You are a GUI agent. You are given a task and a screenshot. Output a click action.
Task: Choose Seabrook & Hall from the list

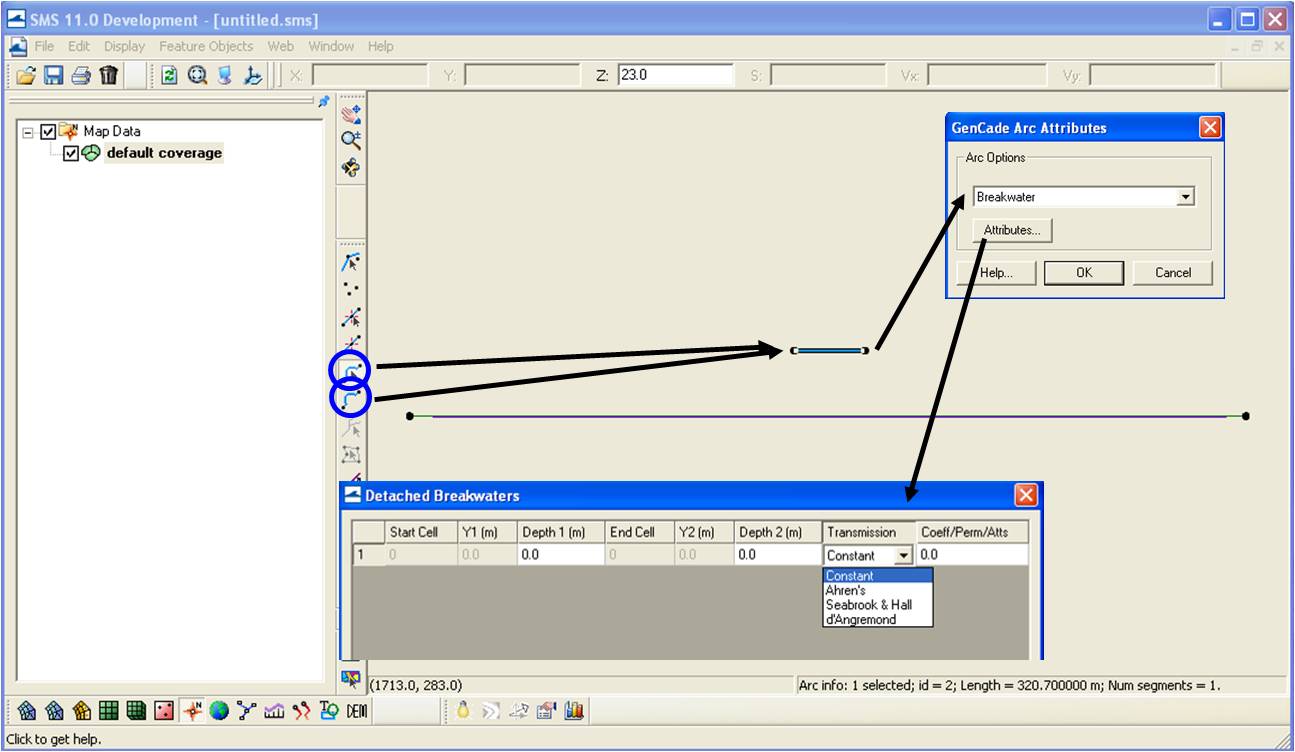coord(868,605)
